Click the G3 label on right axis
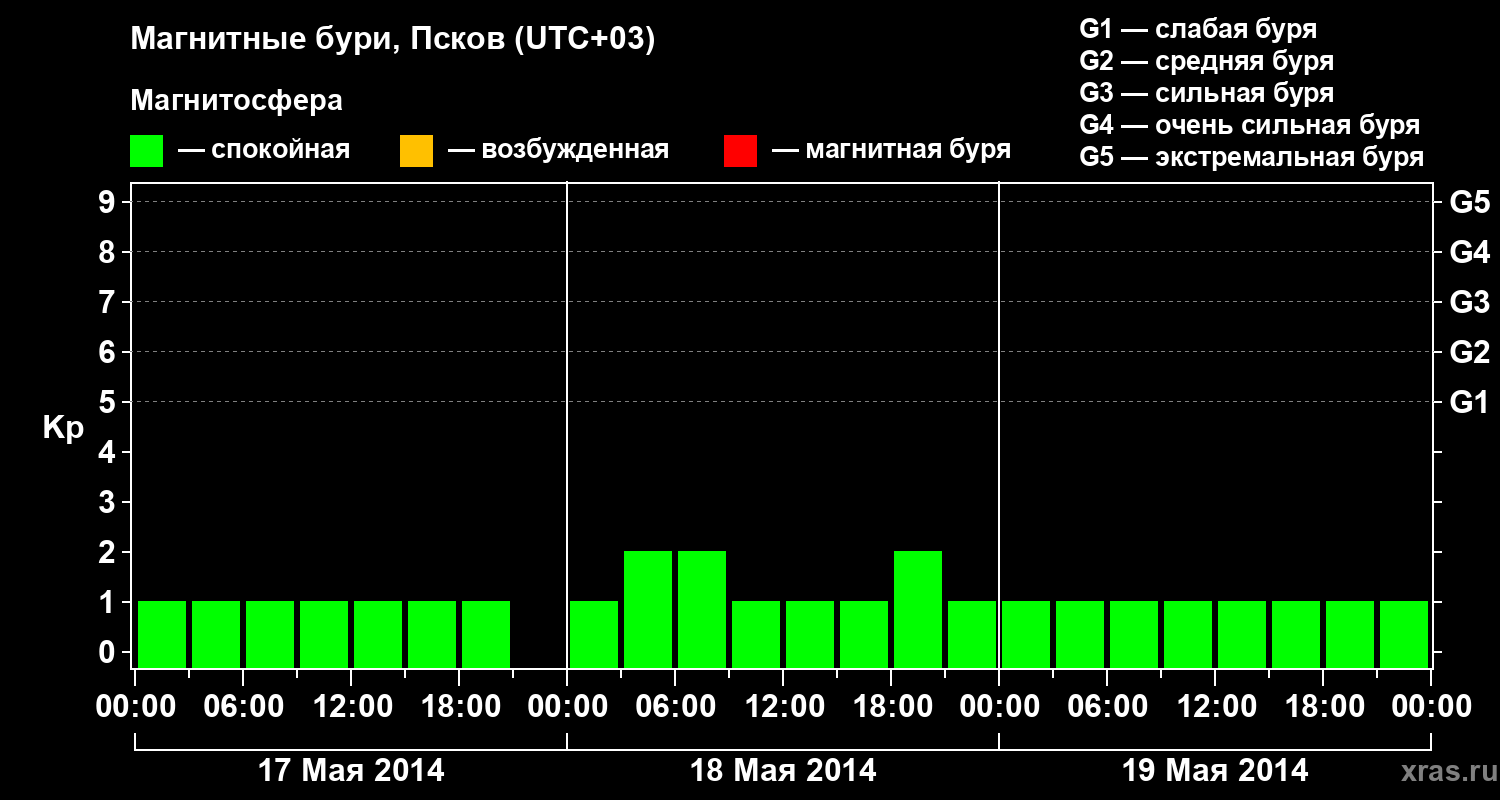1500x800 pixels. point(1470,302)
